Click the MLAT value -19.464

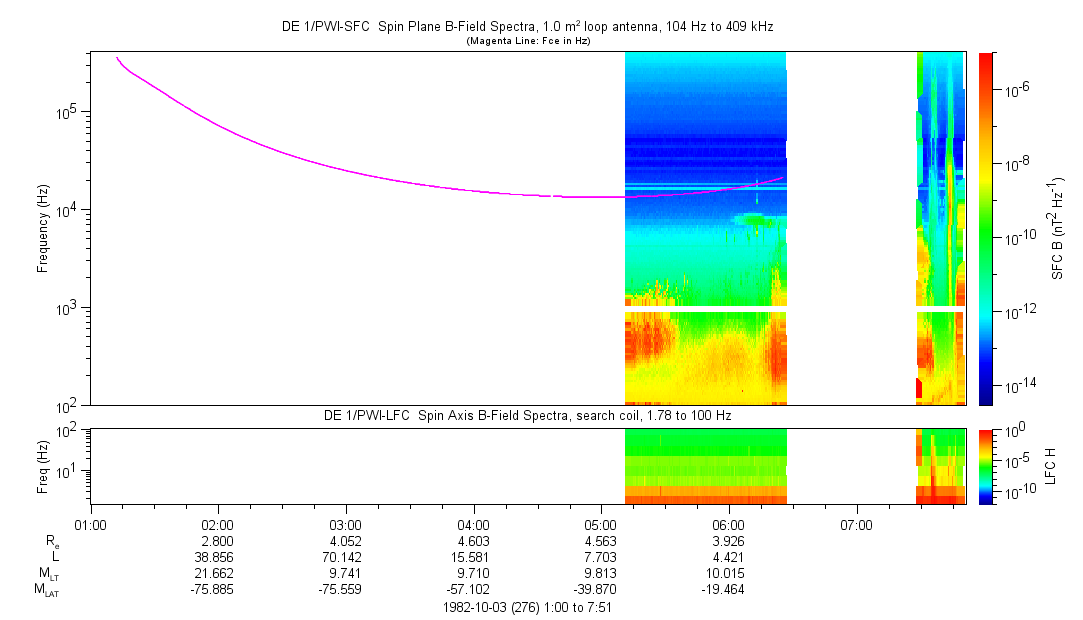[x=729, y=590]
